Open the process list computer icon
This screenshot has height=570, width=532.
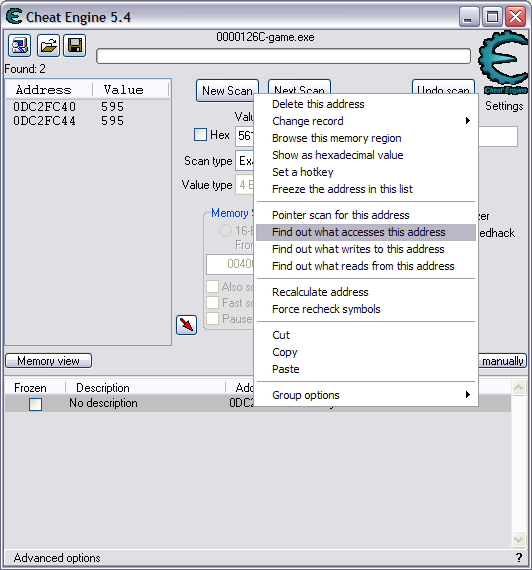[x=20, y=46]
